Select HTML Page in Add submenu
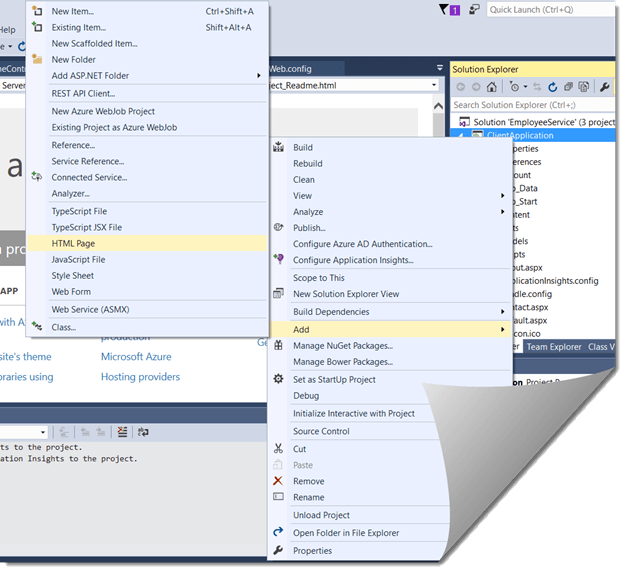Viewport: 624px width, 571px height. tap(147, 243)
